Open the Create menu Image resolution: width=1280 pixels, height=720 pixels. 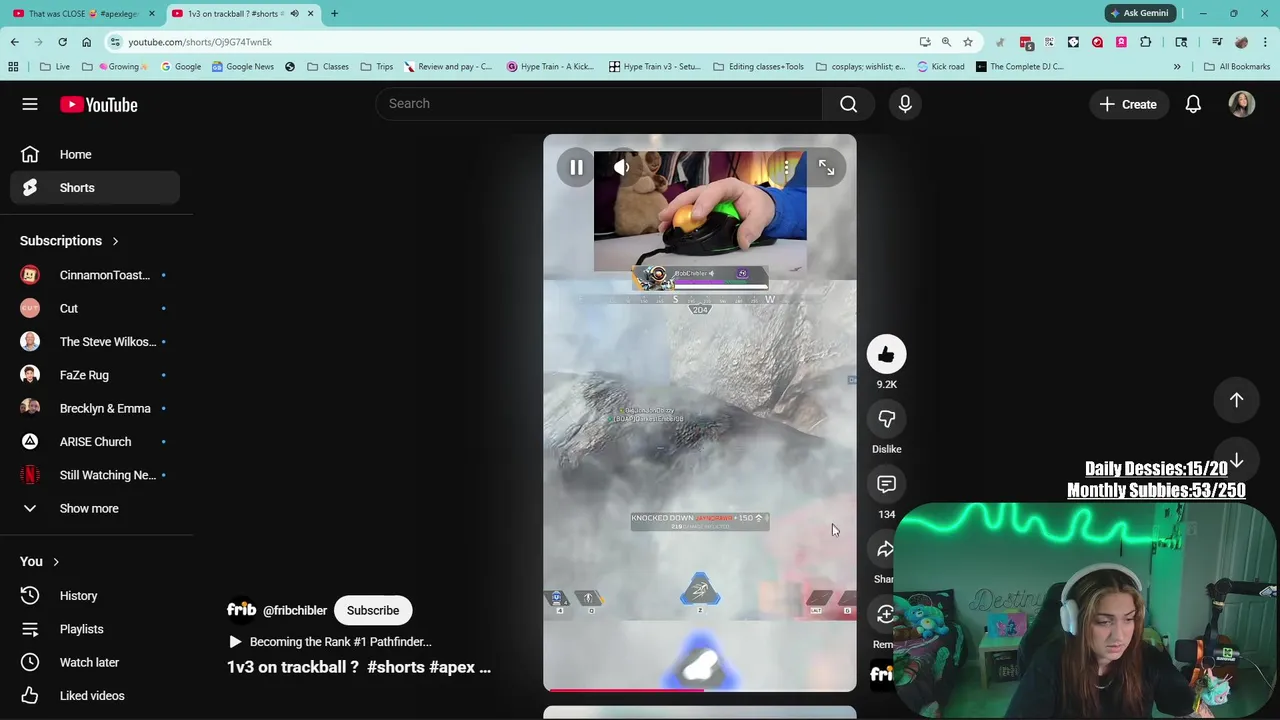click(1128, 104)
